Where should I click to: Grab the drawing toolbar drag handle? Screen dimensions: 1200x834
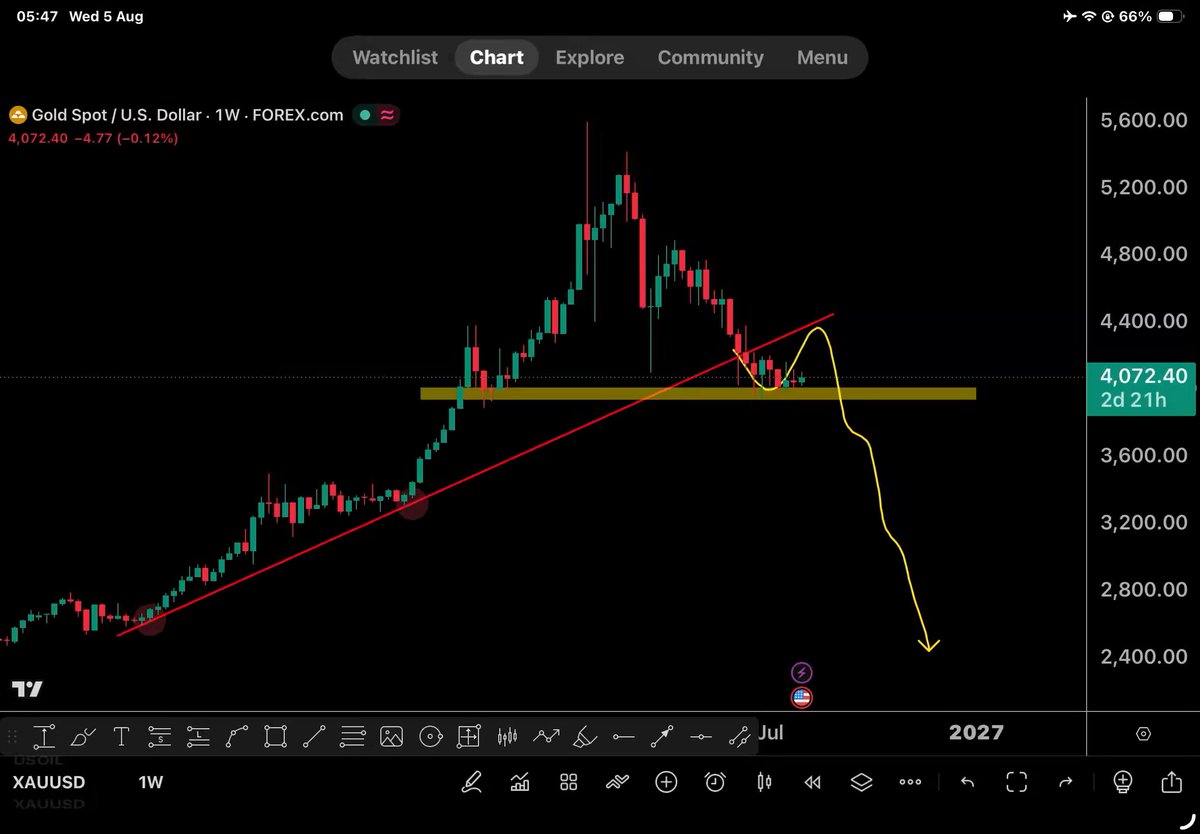point(13,737)
